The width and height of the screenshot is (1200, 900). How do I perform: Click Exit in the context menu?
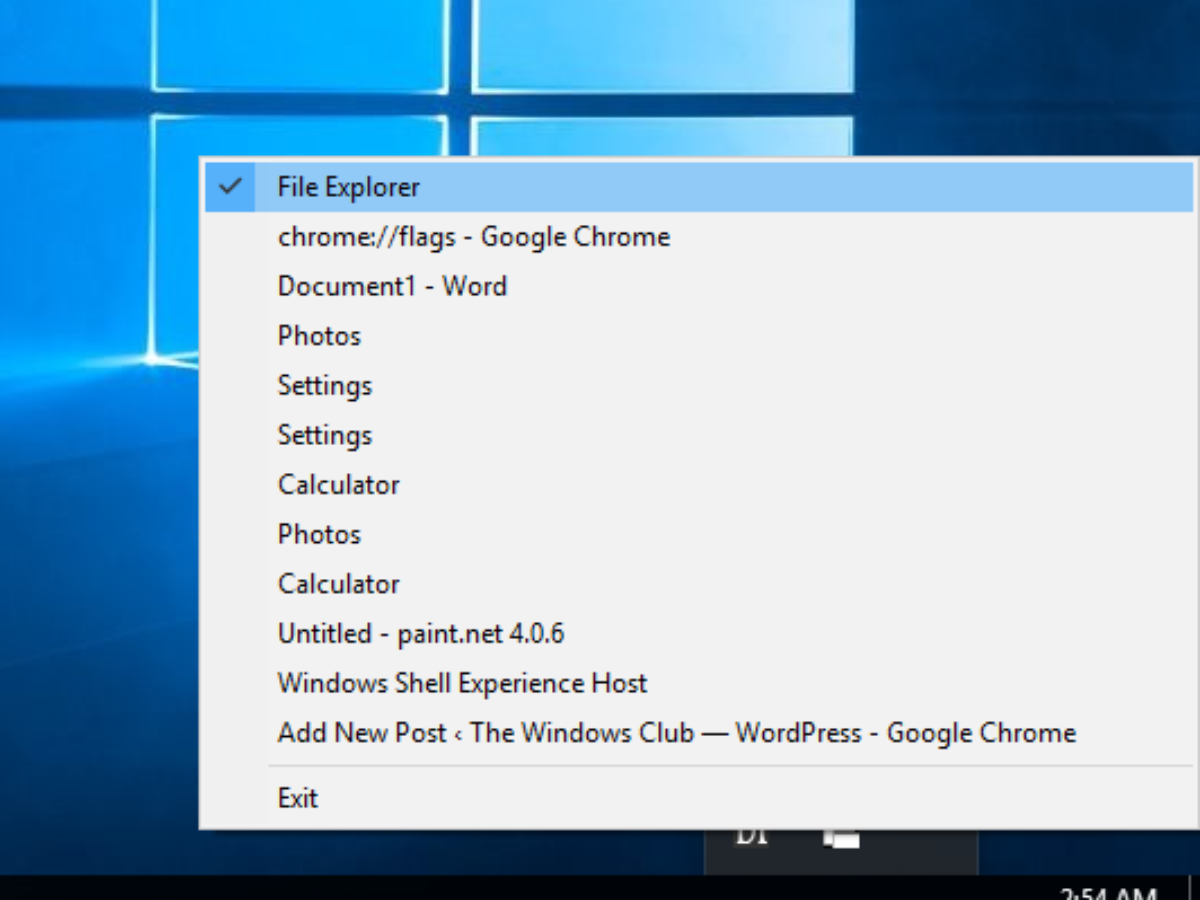(297, 798)
